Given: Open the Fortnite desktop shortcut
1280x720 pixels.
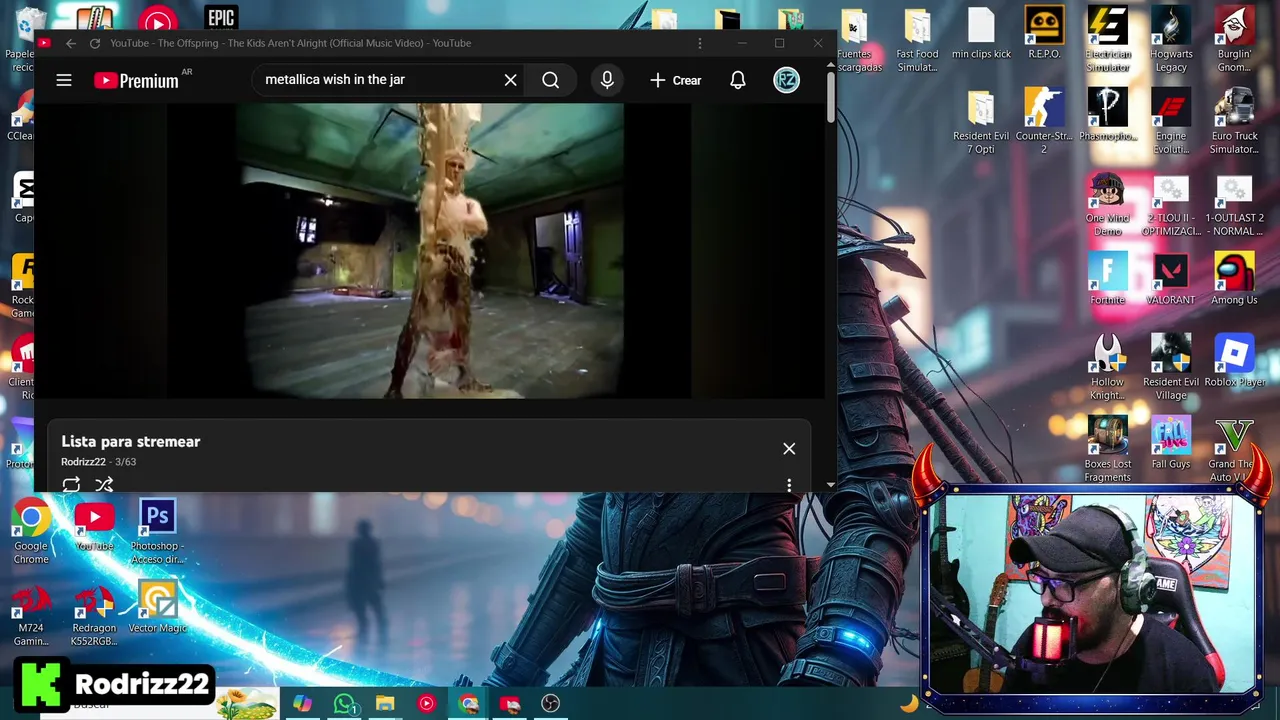Looking at the screenshot, I should click(1107, 279).
